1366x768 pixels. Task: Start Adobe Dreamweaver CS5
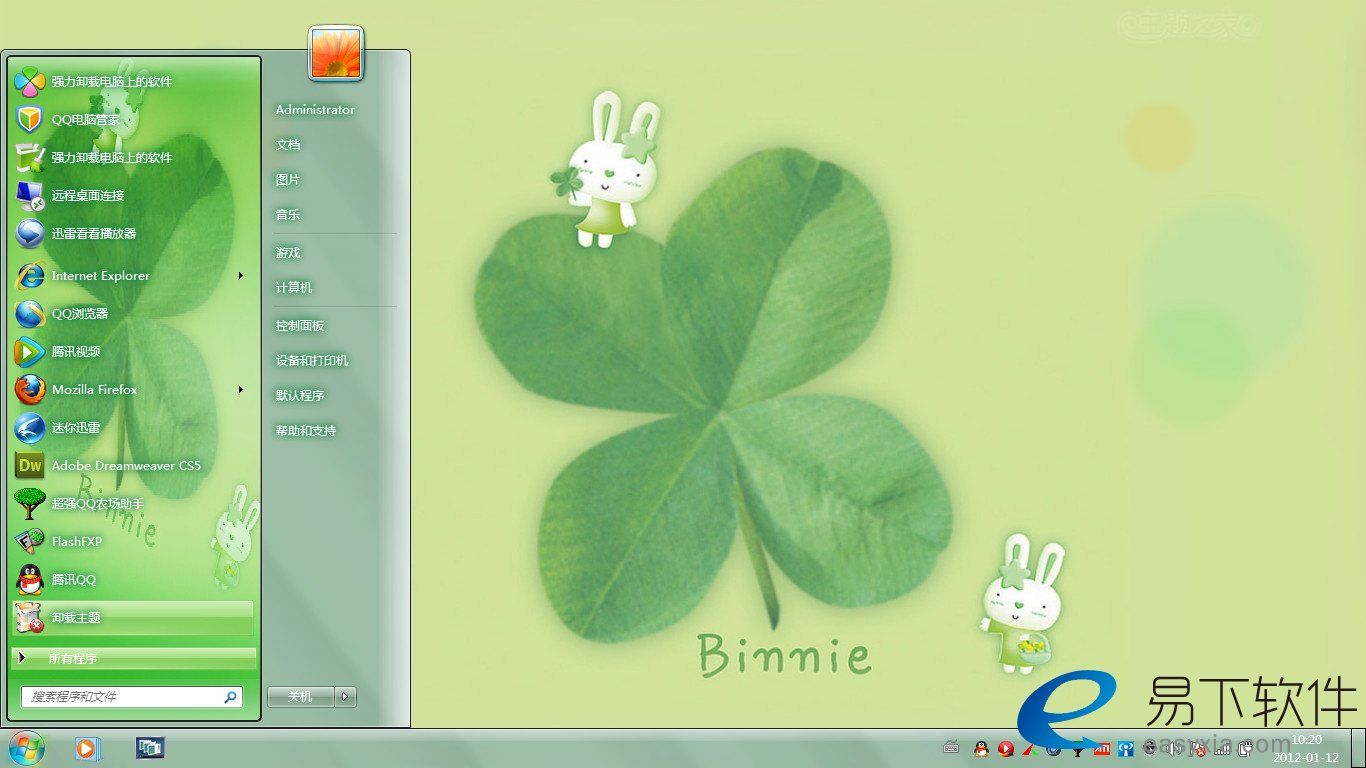(x=125, y=466)
